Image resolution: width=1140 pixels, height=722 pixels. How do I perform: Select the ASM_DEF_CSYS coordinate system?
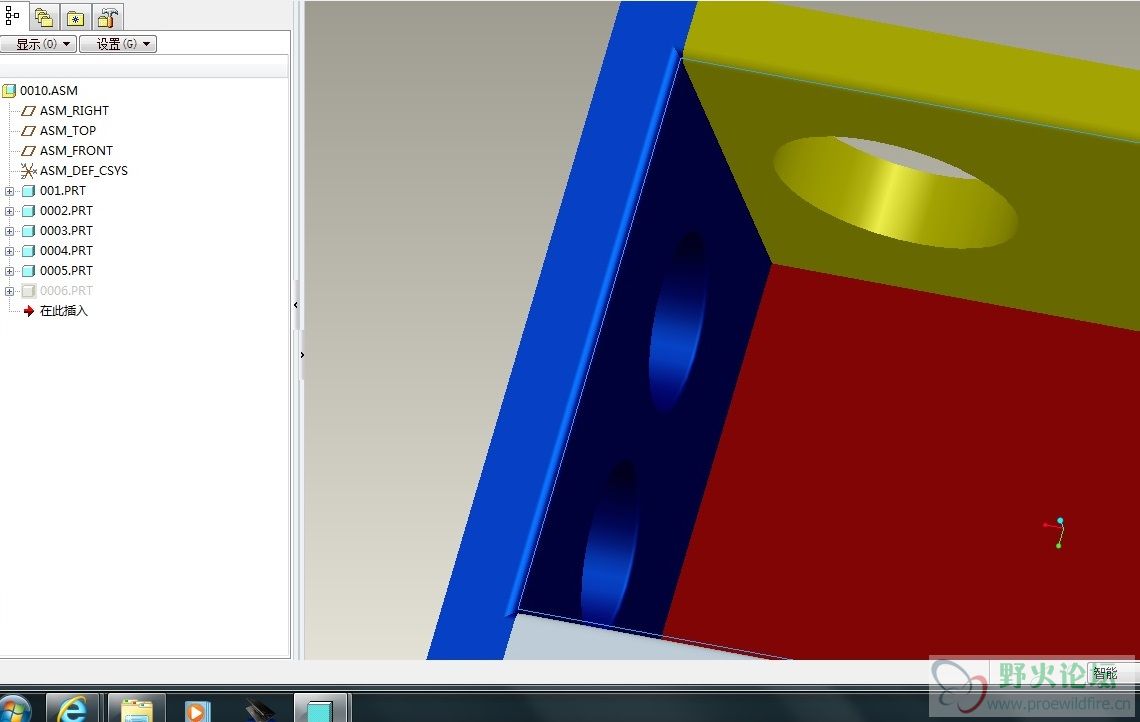click(x=84, y=171)
